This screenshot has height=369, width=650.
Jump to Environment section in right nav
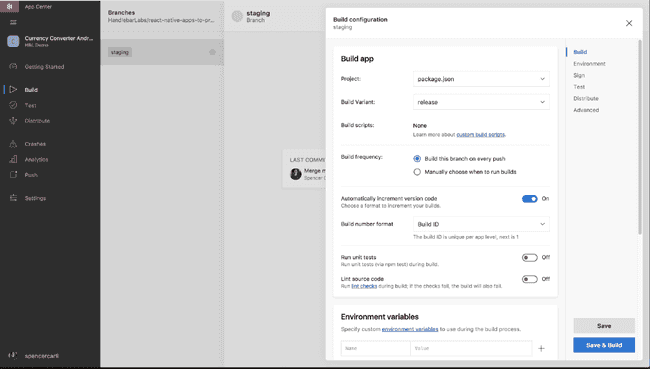pos(589,63)
